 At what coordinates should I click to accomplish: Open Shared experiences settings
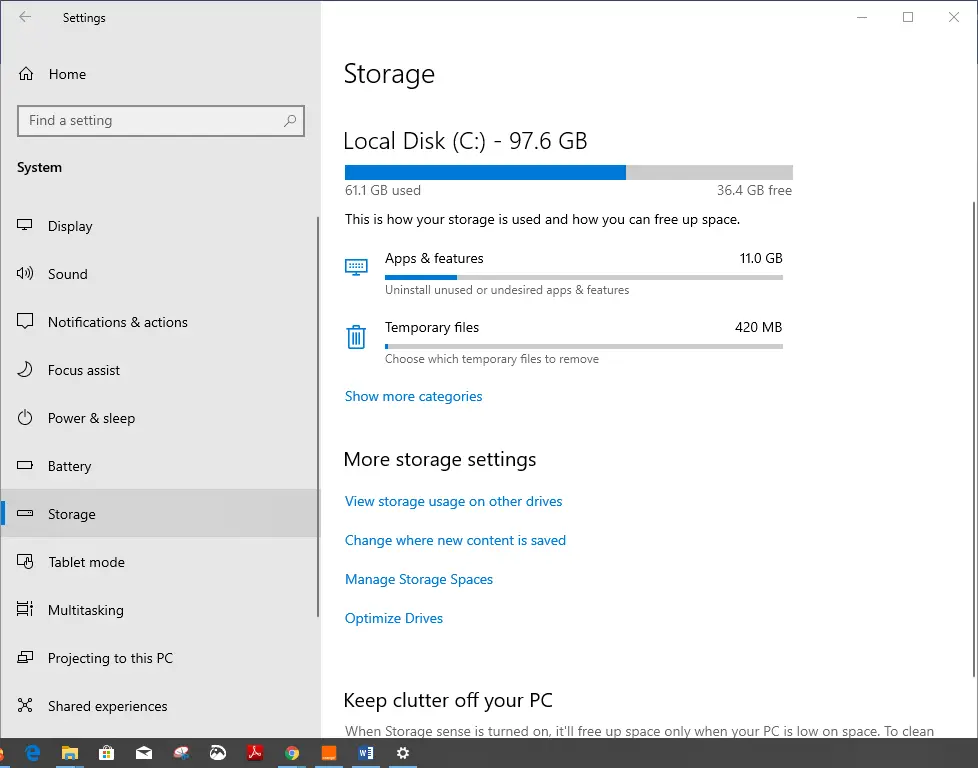click(159, 706)
